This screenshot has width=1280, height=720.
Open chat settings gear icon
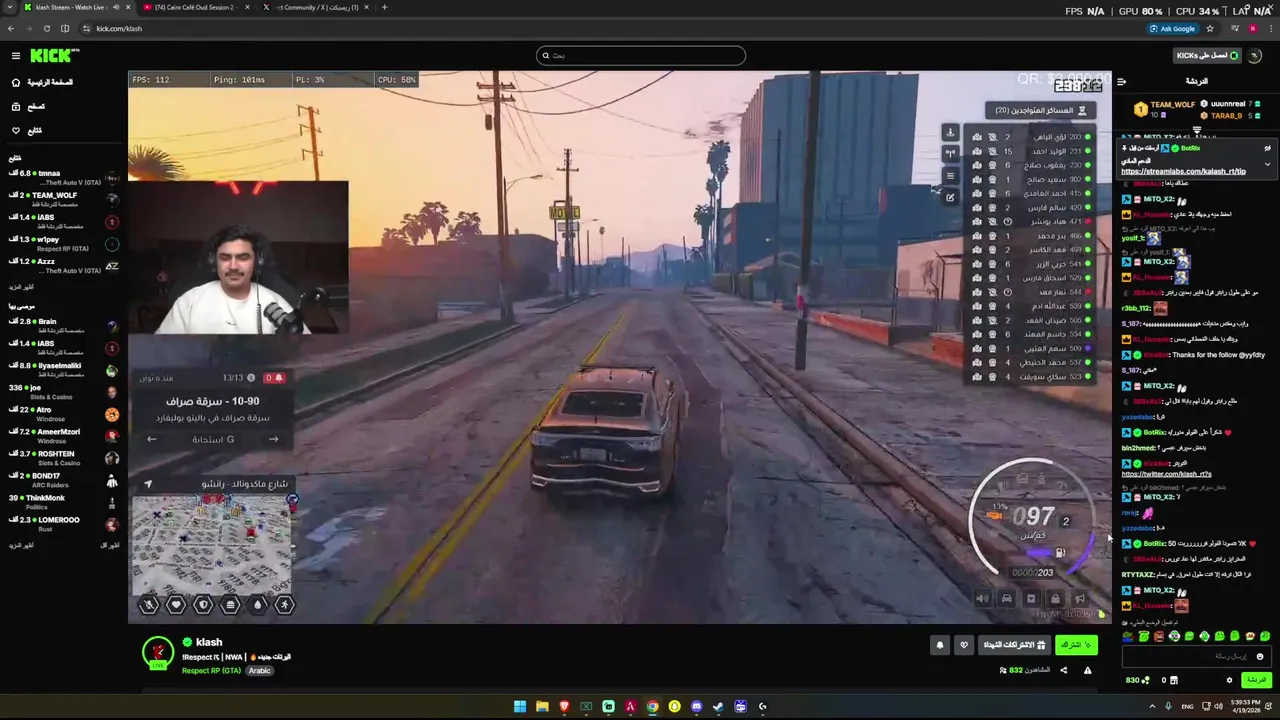pyautogui.click(x=1229, y=680)
